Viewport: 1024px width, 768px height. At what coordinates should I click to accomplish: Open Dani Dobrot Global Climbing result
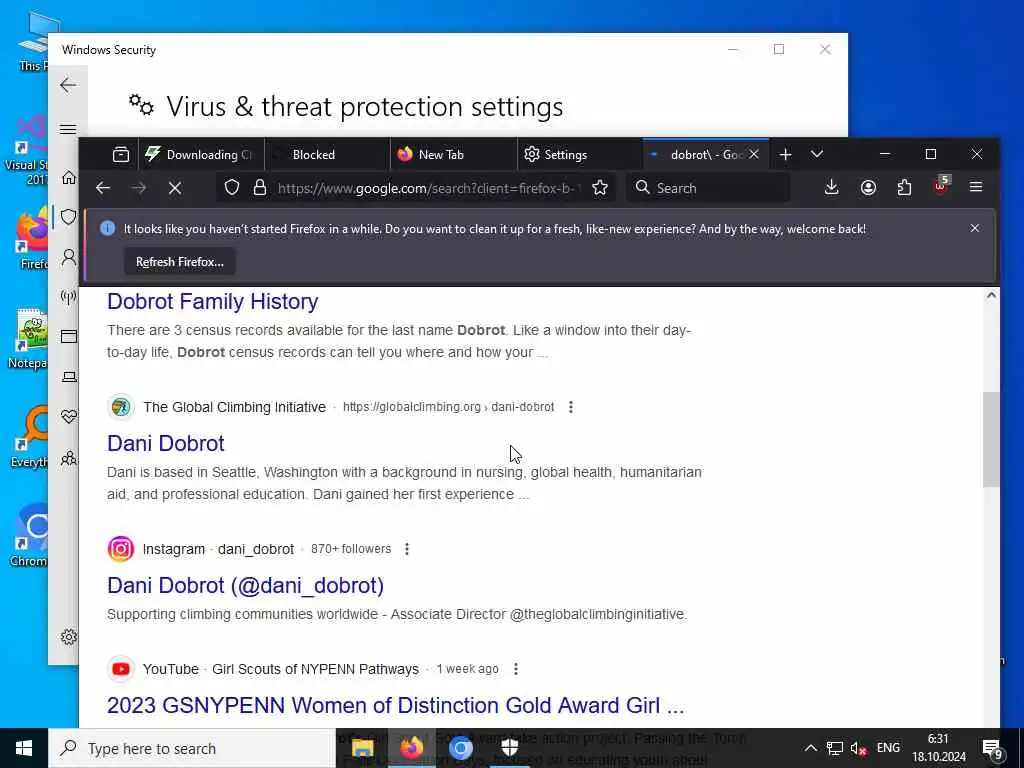166,443
